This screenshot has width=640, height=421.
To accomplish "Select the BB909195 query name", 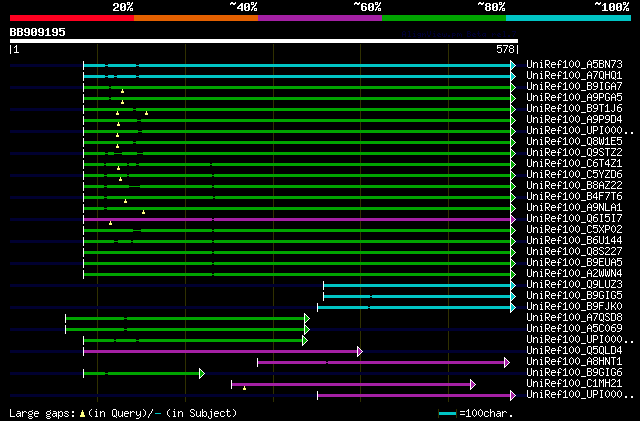I will point(38,32).
